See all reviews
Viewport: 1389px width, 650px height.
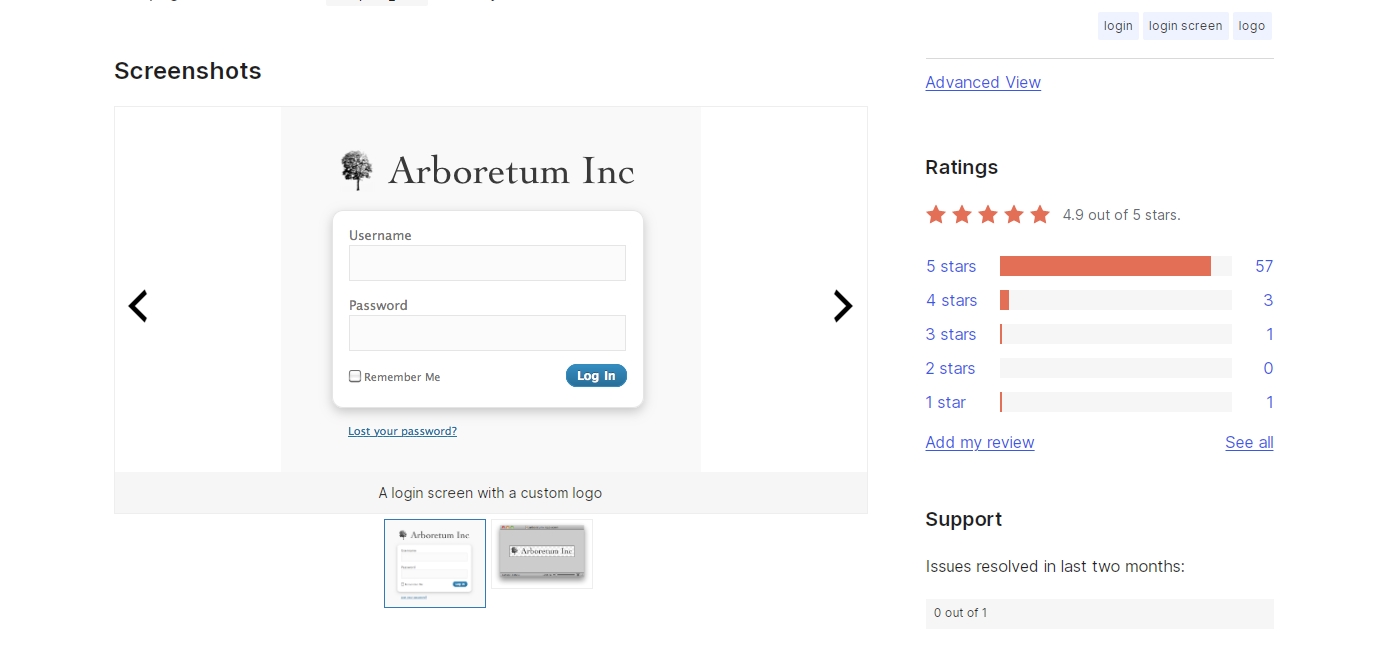[1249, 442]
